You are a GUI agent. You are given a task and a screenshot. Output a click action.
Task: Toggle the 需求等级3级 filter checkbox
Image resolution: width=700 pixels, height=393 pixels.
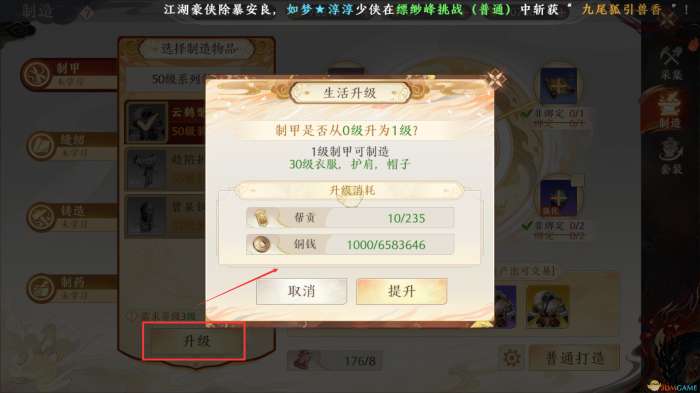tap(132, 316)
